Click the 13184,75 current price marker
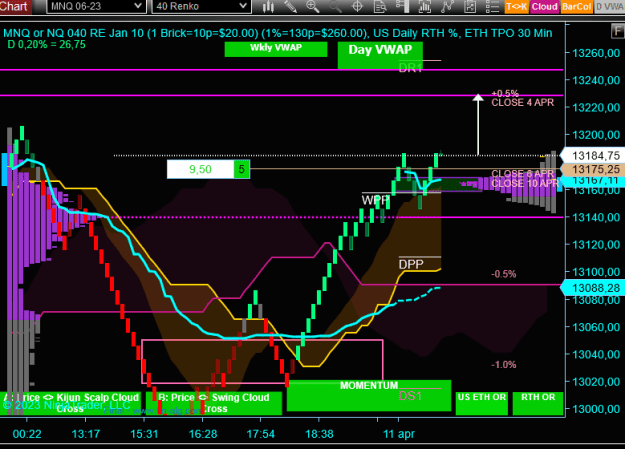This screenshot has height=449, width=625. 593,156
